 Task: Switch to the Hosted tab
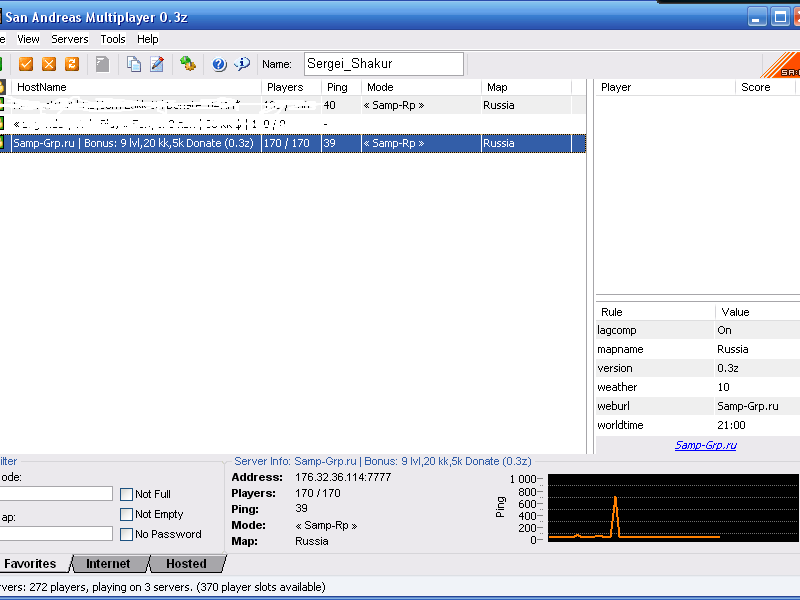[186, 564]
